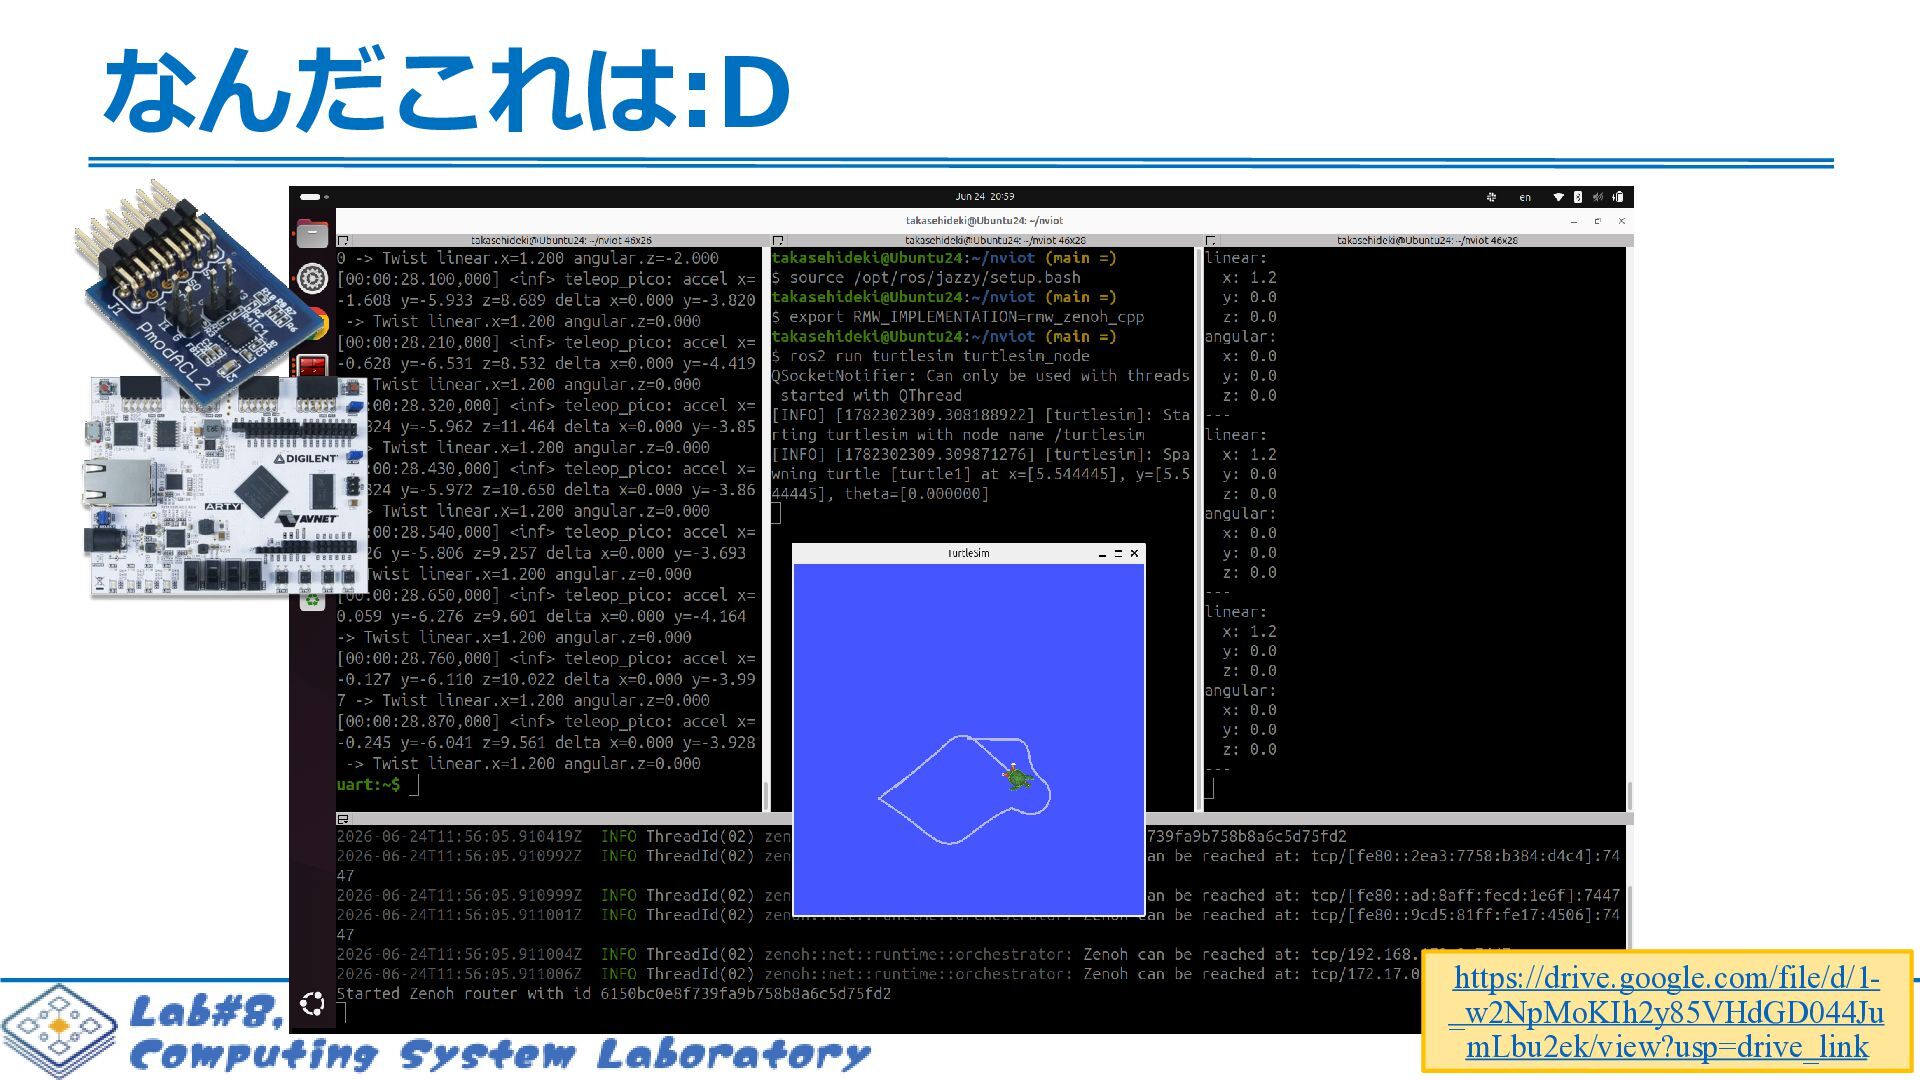Open the group icon of the turtlesim command pane
This screenshot has width=1920, height=1080.
pos(777,241)
